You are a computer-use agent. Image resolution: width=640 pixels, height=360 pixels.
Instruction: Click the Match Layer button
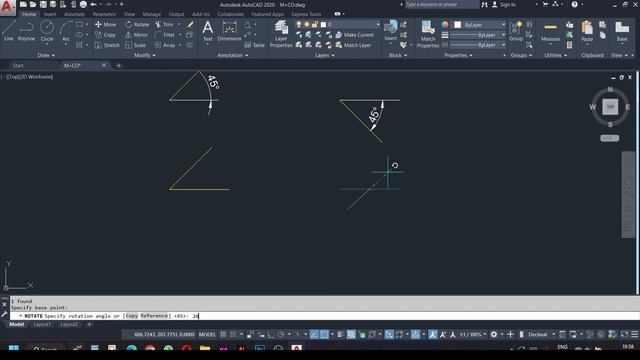click(353, 45)
